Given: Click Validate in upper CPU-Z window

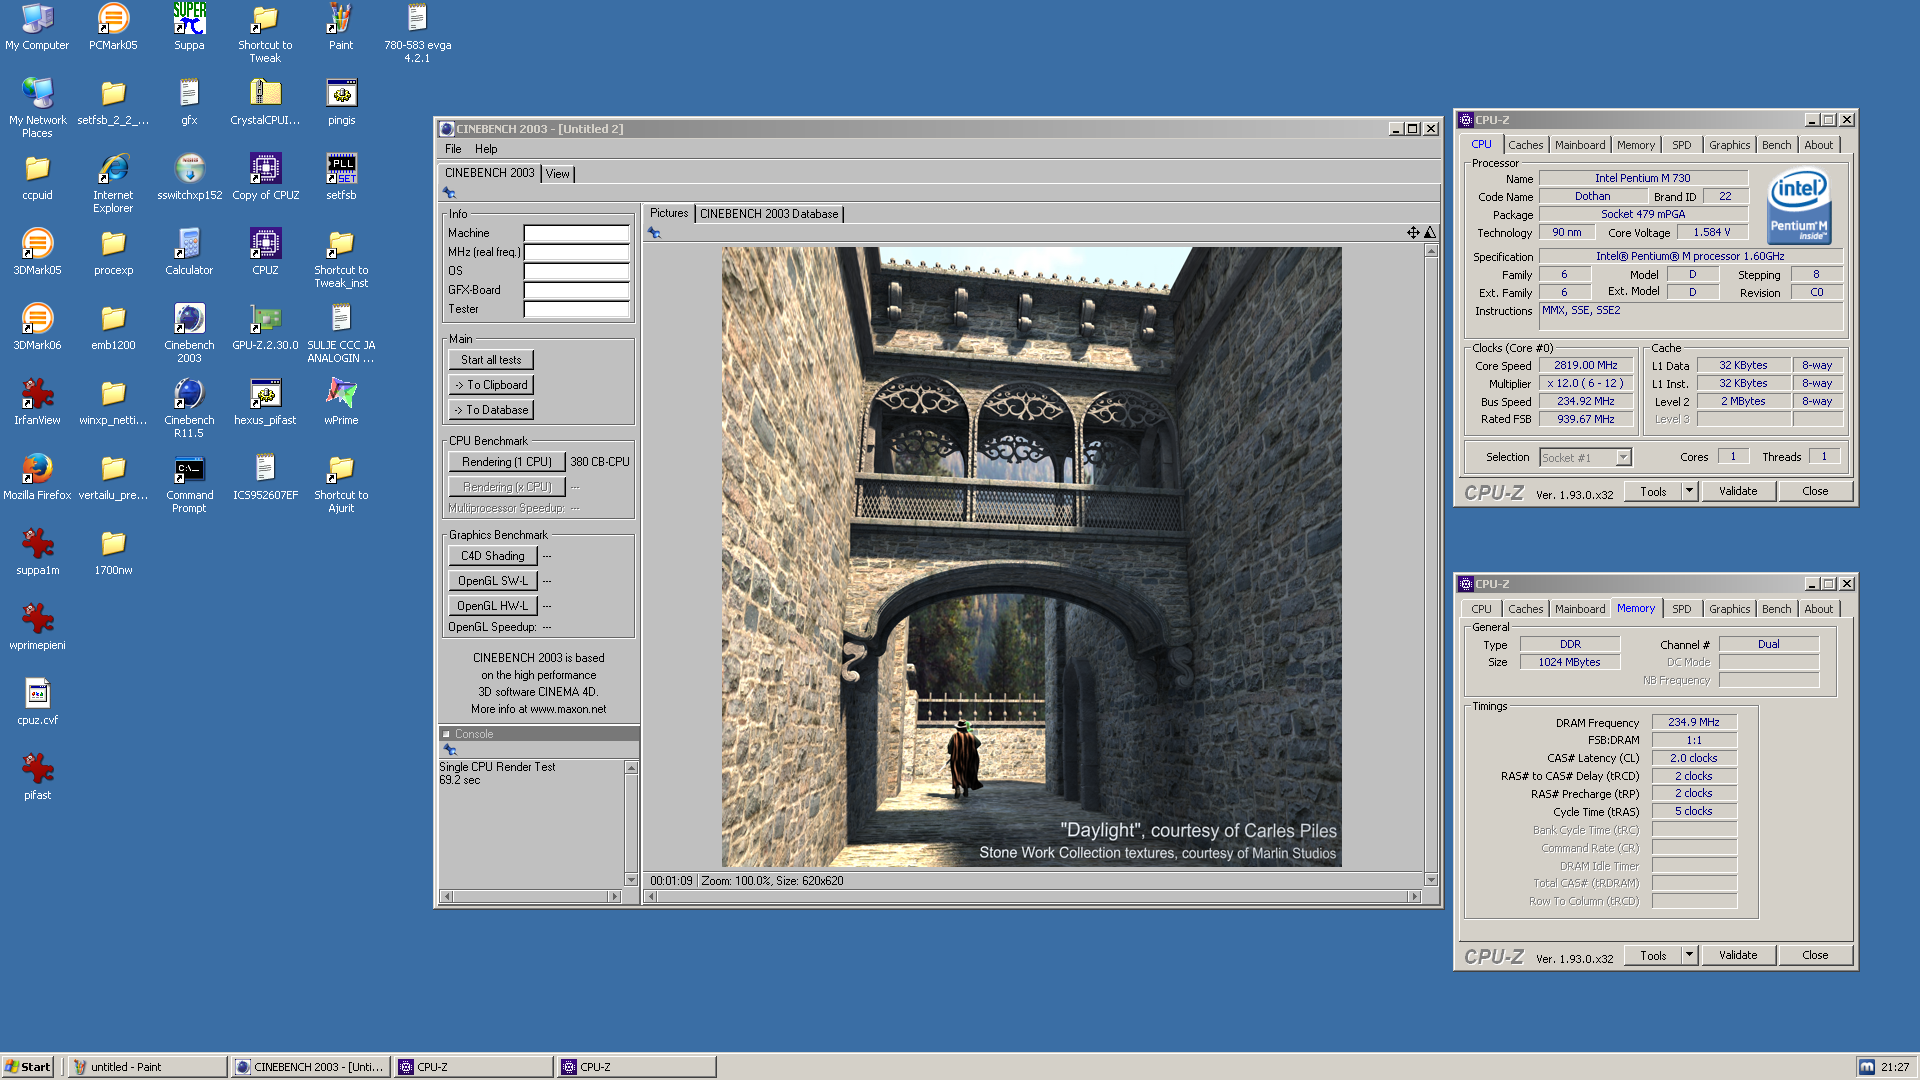Looking at the screenshot, I should 1738,491.
